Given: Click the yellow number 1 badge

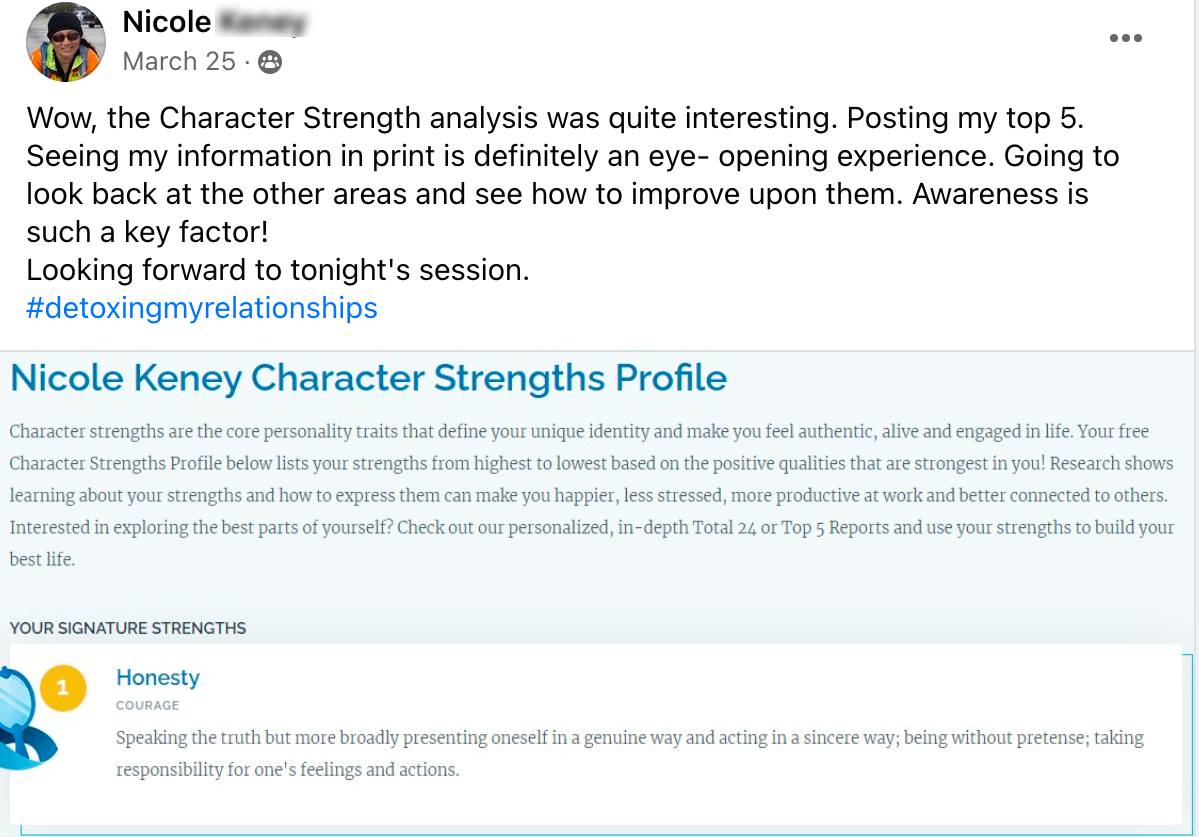Looking at the screenshot, I should point(62,687).
